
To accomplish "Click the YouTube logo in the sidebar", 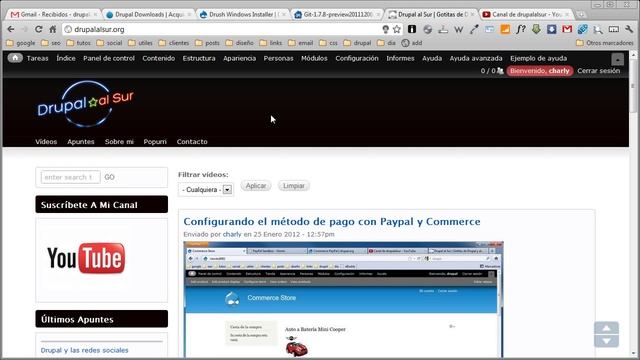I will [x=86, y=258].
